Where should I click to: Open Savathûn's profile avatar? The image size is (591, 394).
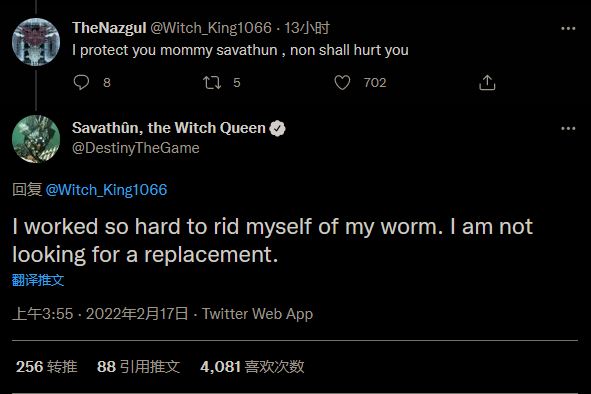point(36,139)
